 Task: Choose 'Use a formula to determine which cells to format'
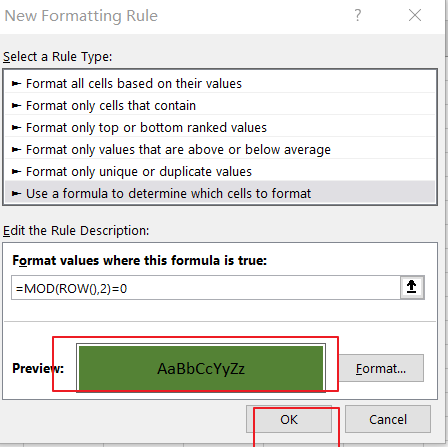click(220, 193)
